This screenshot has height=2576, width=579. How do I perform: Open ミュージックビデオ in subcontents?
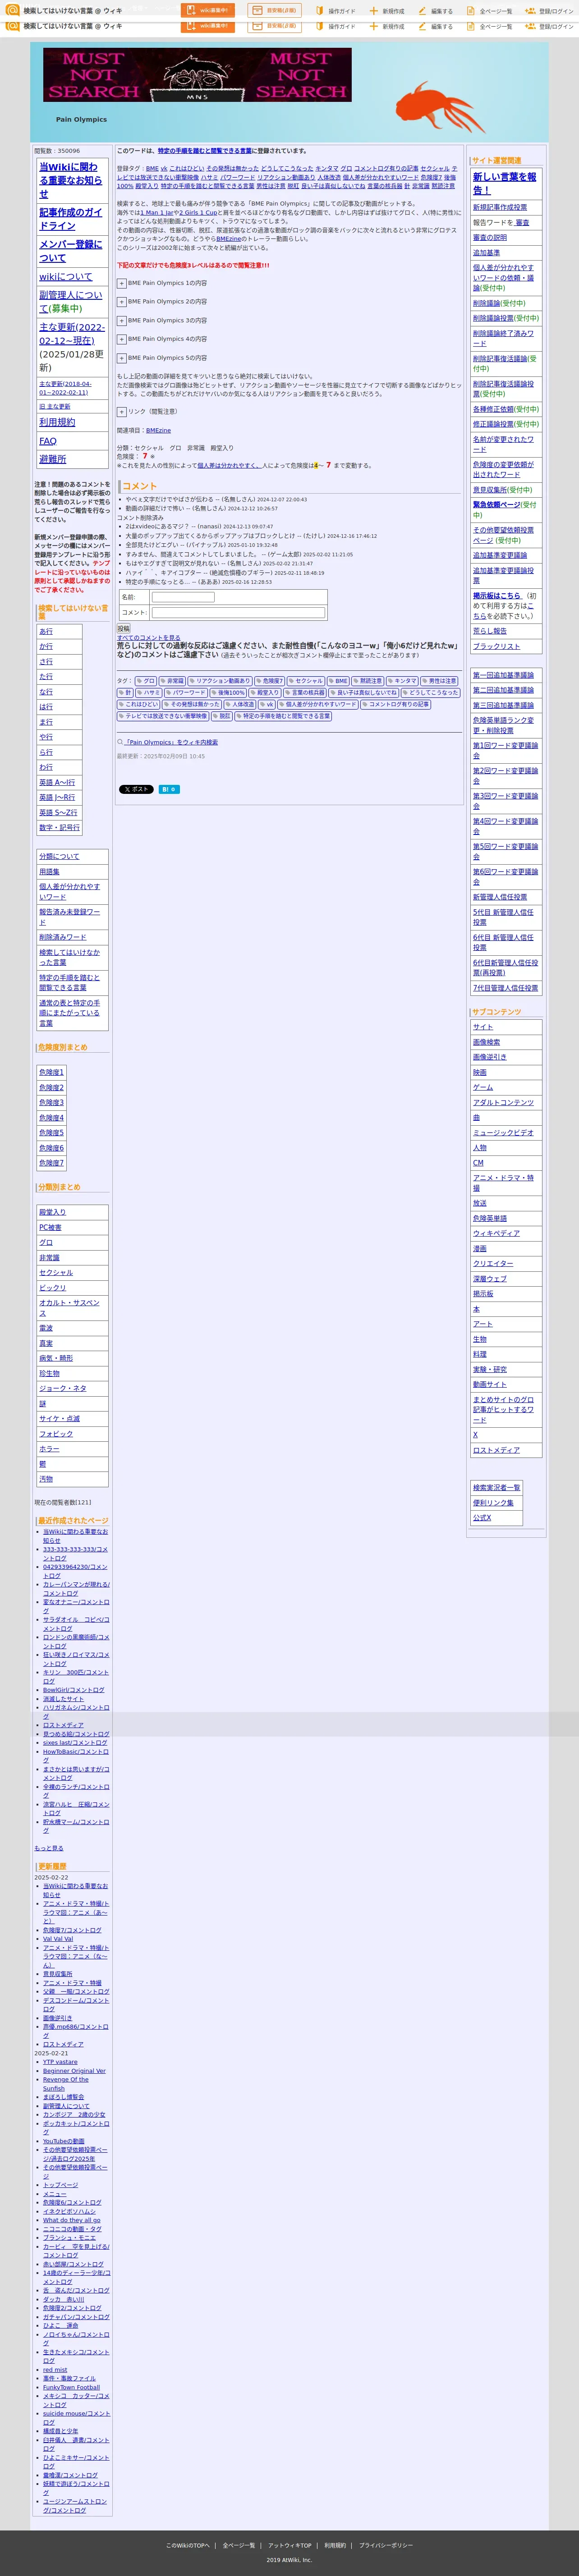tap(503, 1133)
